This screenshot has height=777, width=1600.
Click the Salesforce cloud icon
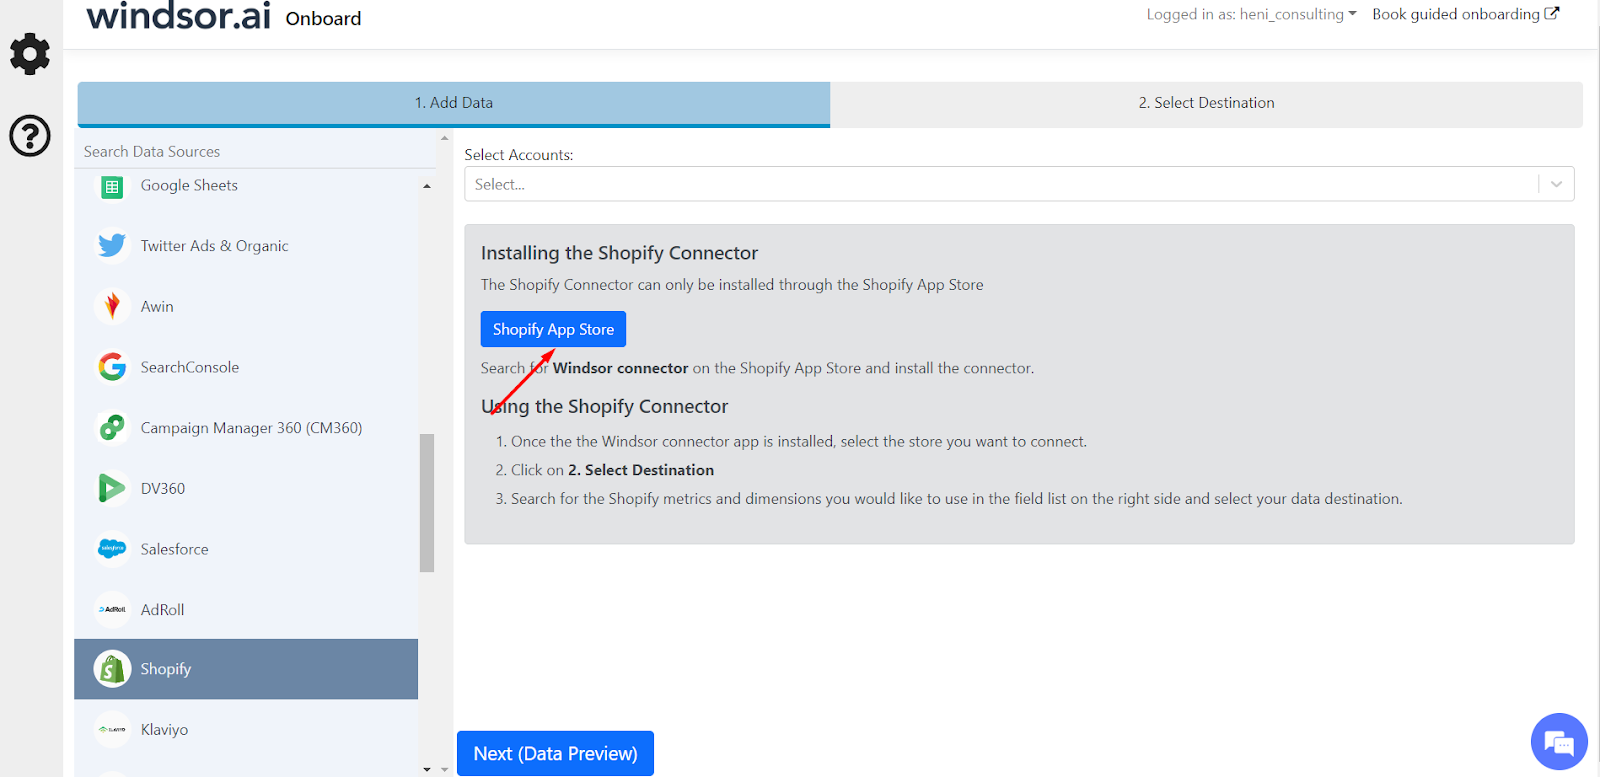[112, 549]
